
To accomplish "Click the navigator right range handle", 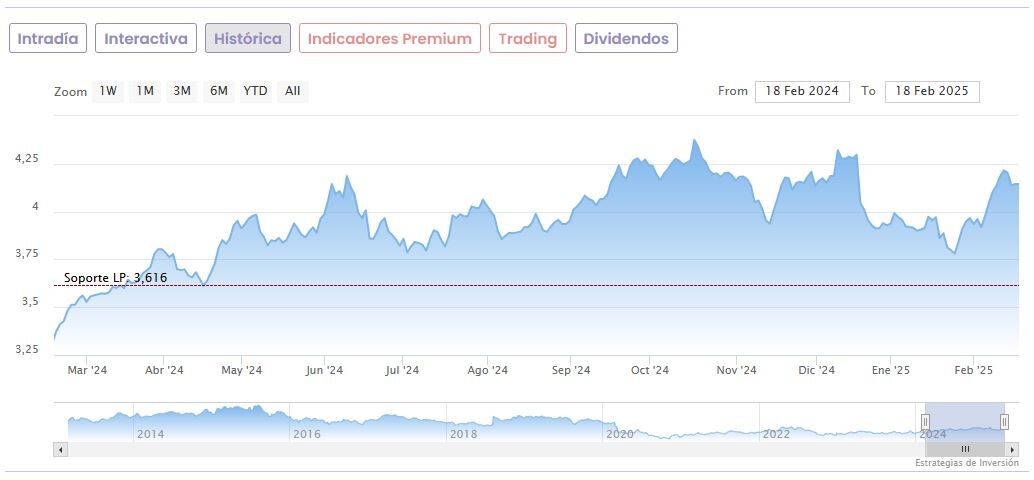I will (1004, 422).
